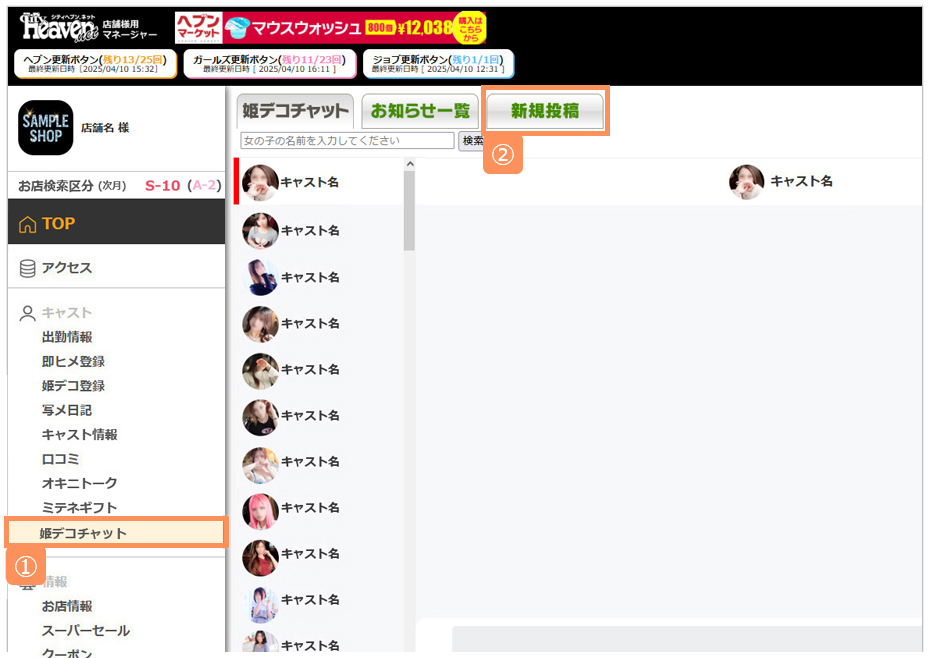Click the アクセス database icon
The image size is (931, 658).
pos(27,268)
